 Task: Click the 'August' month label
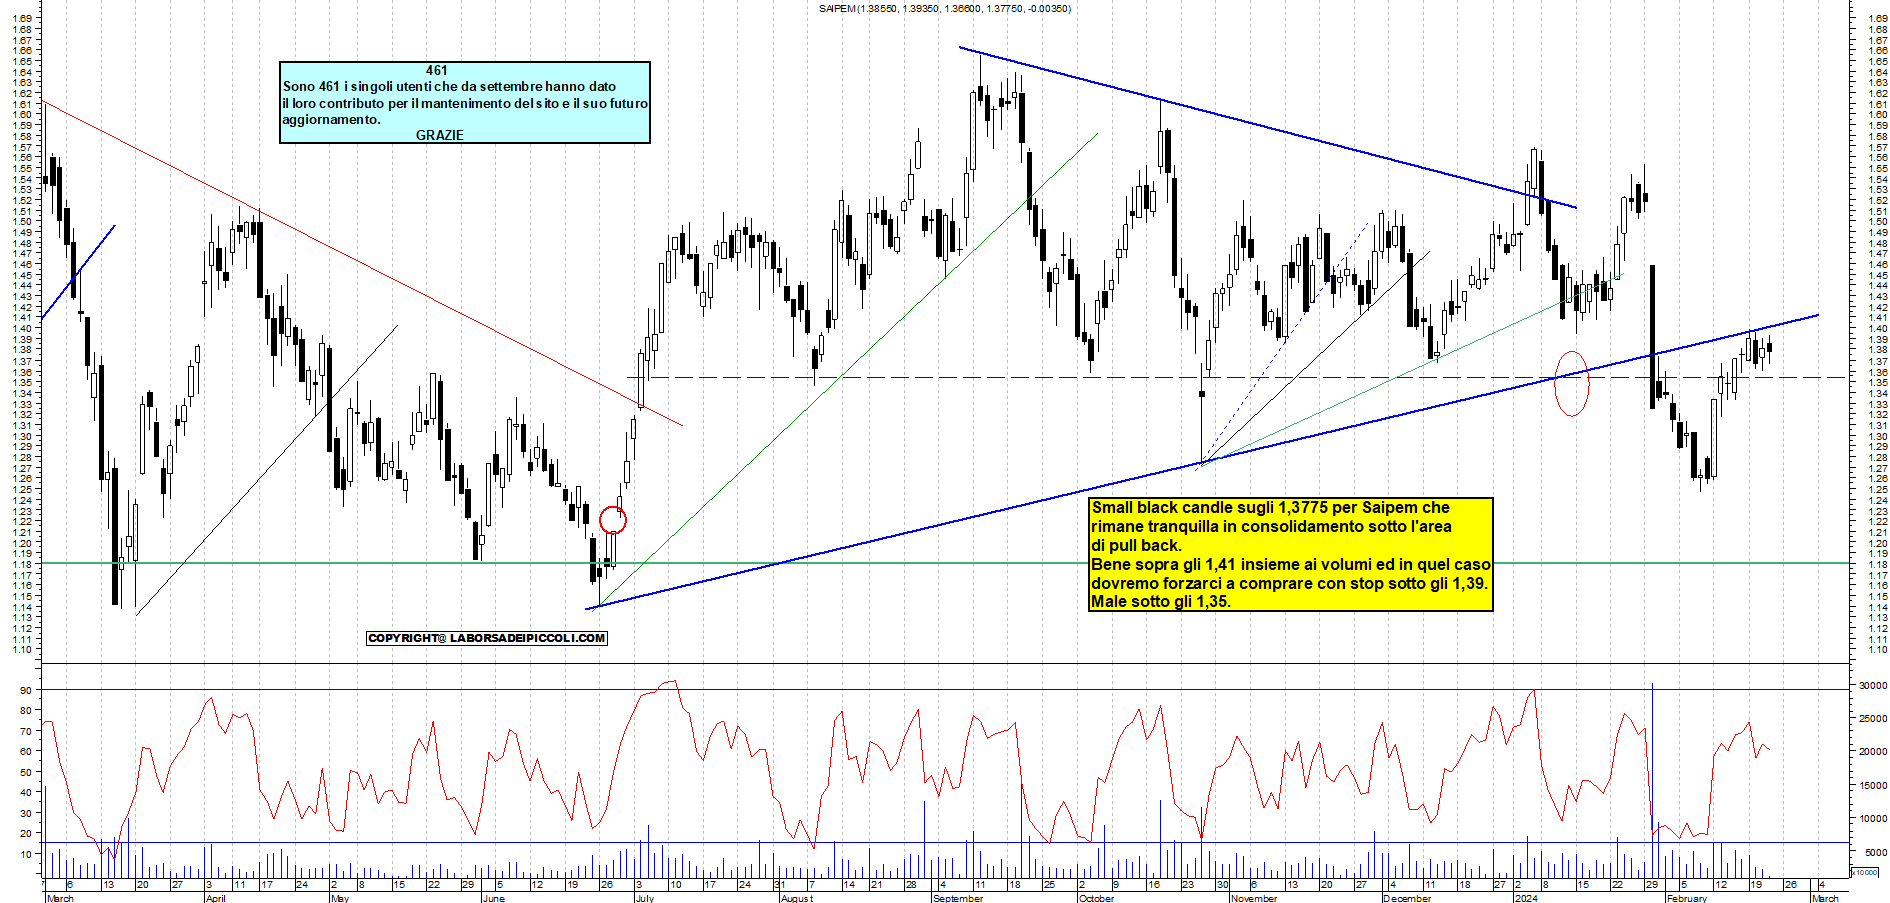pyautogui.click(x=797, y=898)
